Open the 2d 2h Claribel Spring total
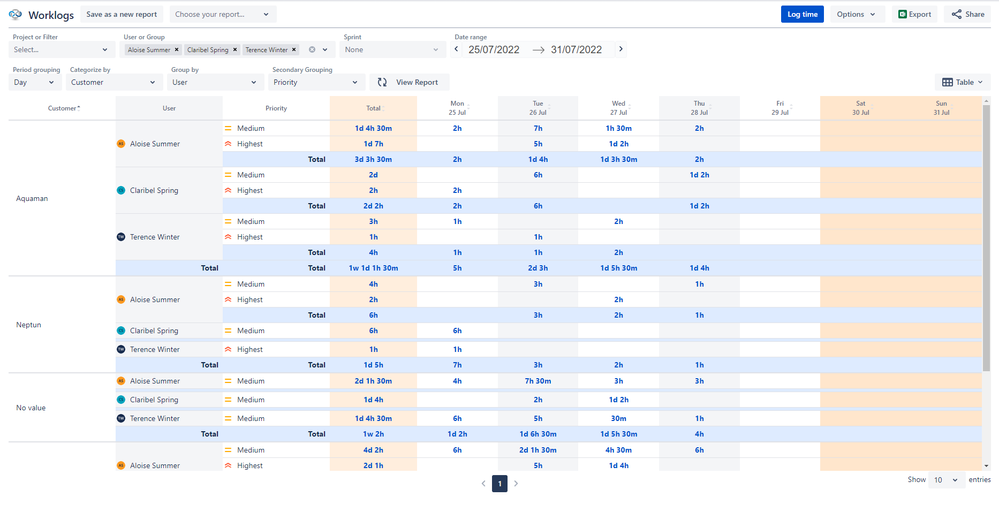 pos(373,206)
